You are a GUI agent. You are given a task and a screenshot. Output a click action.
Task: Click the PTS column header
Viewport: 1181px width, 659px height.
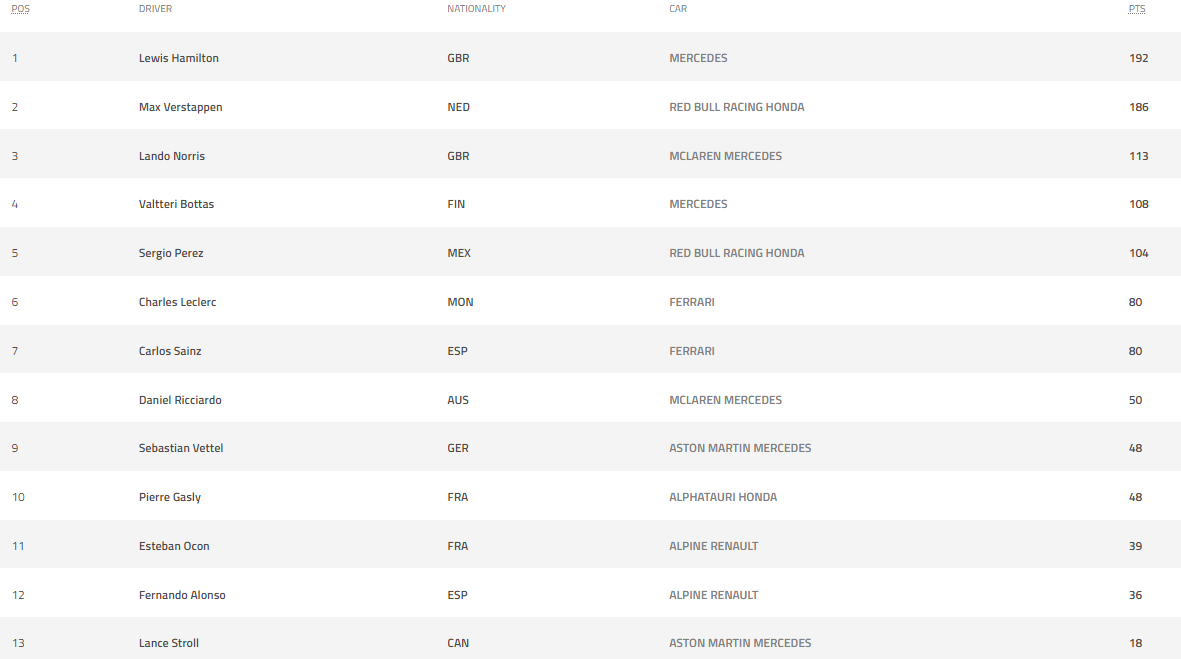pos(1137,9)
